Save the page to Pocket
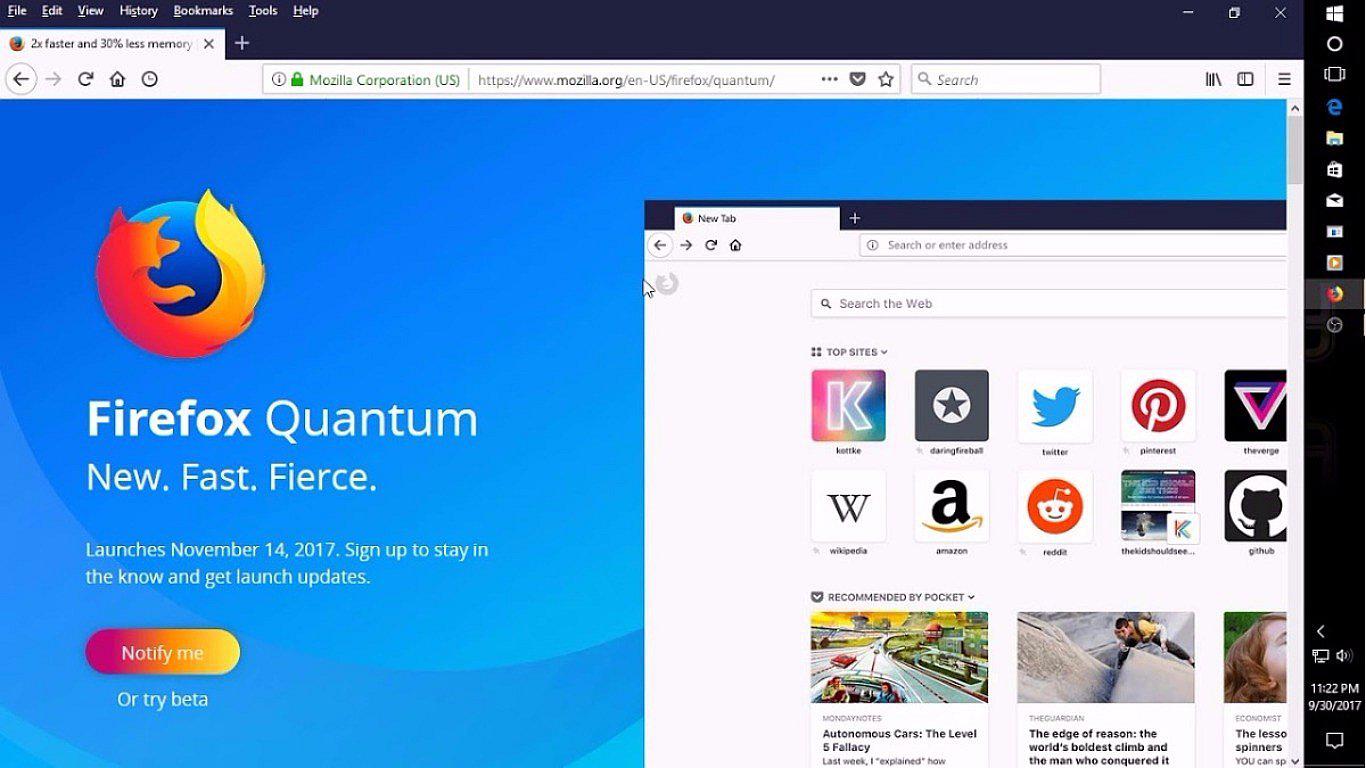Screen dimensions: 1366x768 click(858, 79)
